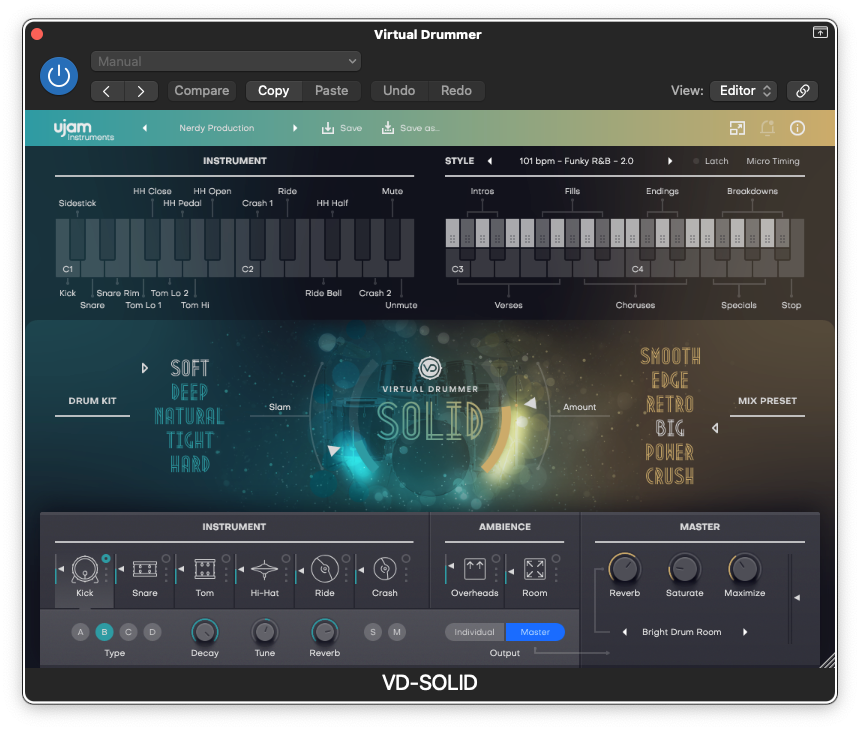
Task: Click the master Reverb knob
Action: (625, 569)
